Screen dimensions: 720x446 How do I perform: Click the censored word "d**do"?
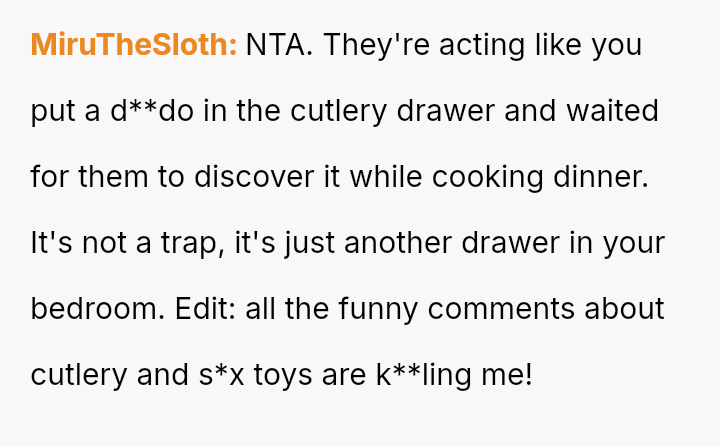(x=153, y=111)
